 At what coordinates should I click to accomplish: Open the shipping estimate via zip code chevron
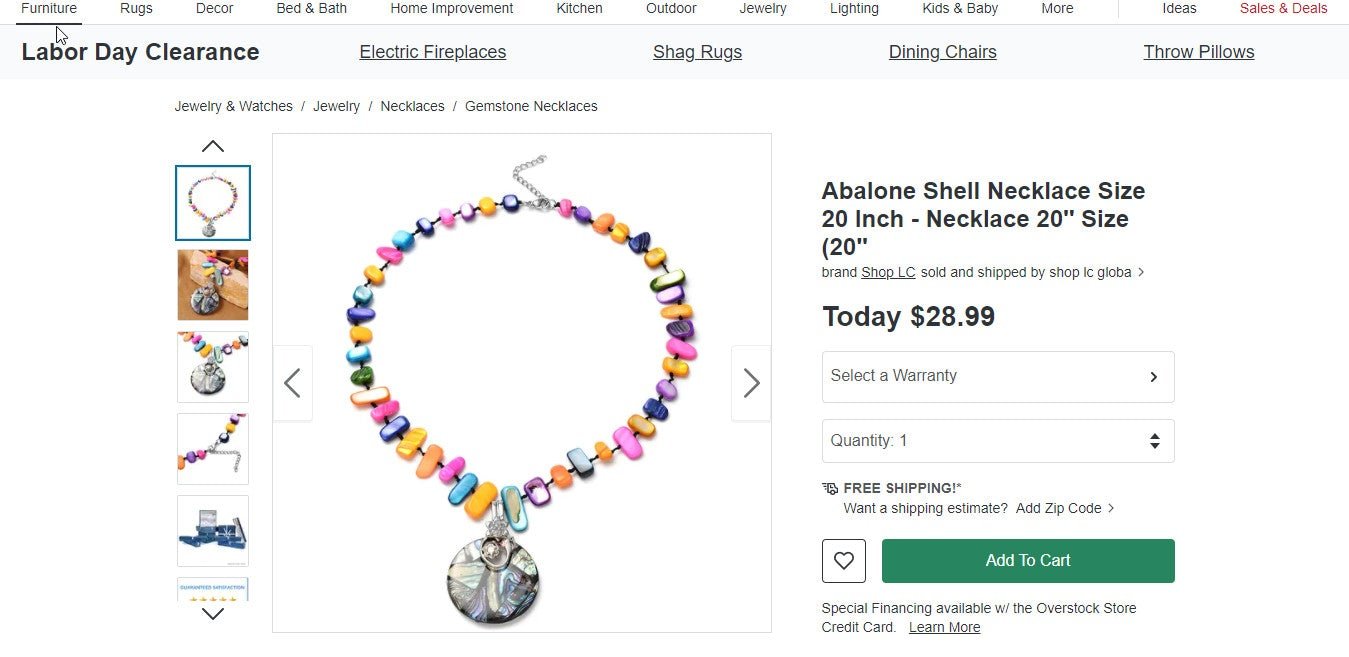1109,508
